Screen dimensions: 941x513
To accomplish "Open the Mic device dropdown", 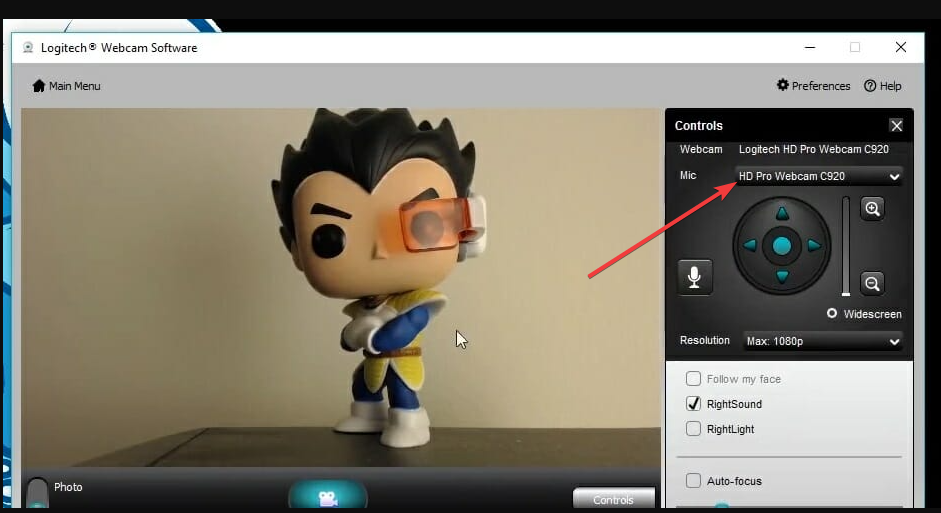I will (819, 176).
